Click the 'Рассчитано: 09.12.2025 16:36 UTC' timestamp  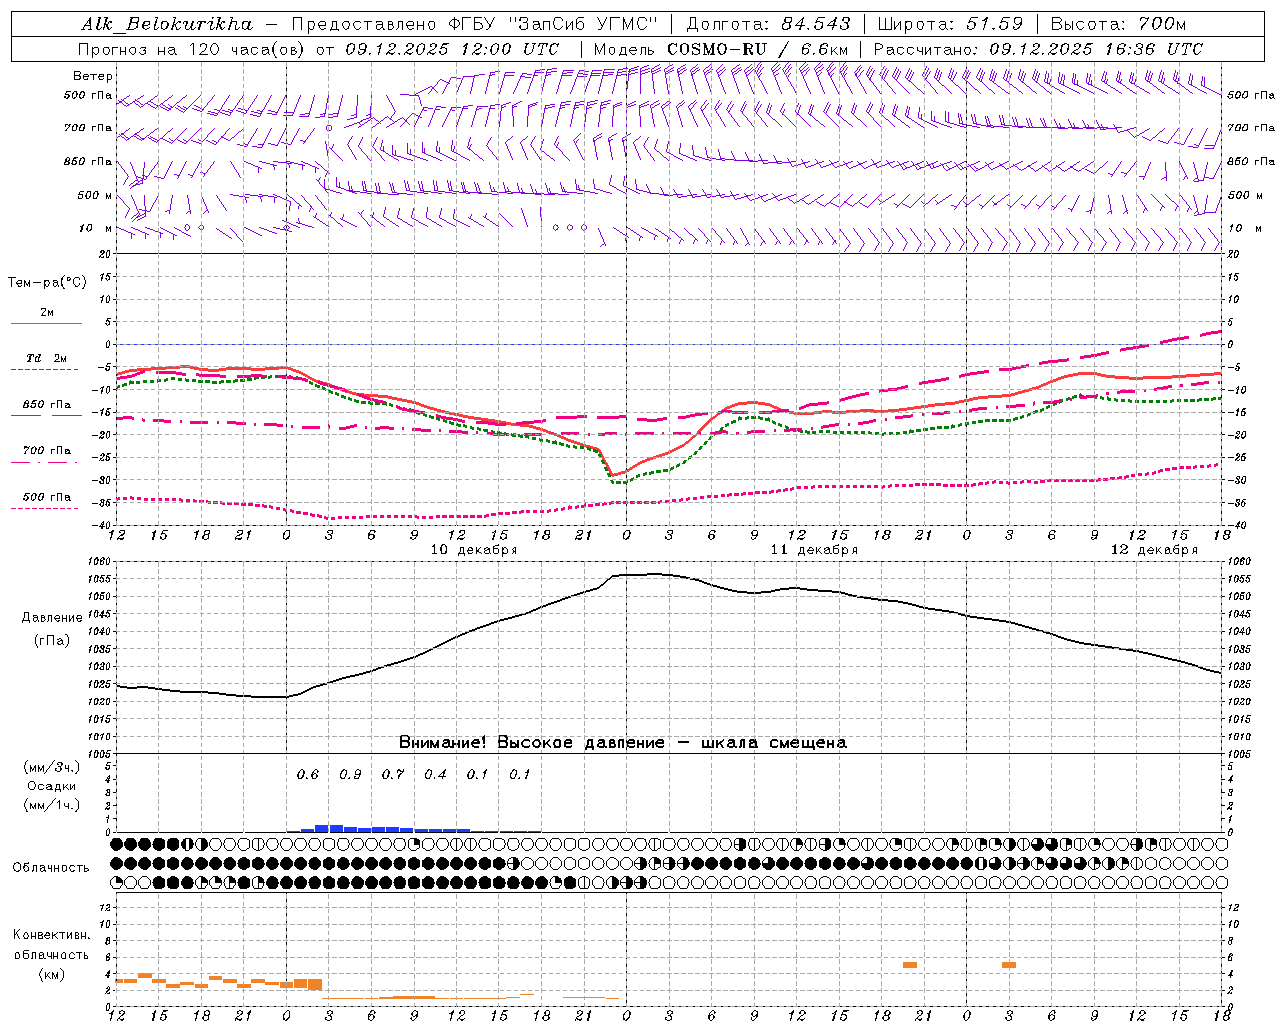pyautogui.click(x=1039, y=49)
